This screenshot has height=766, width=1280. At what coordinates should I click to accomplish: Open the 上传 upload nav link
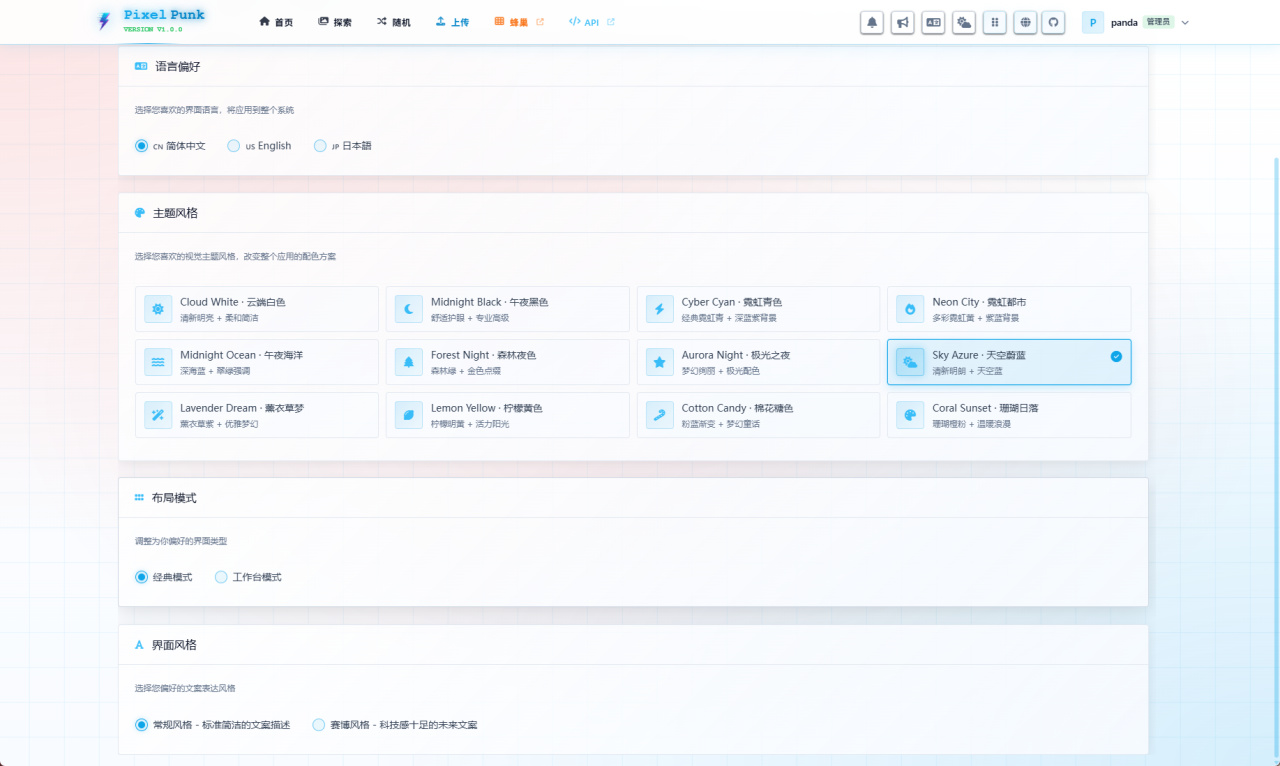[452, 22]
